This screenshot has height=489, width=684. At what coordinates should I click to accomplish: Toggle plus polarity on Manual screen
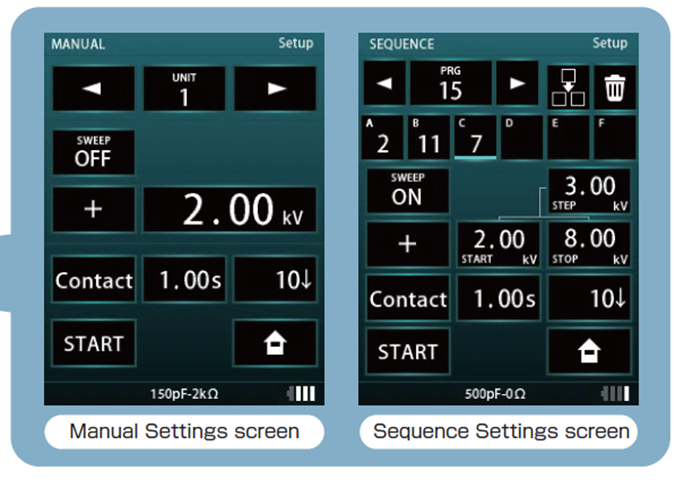click(x=93, y=209)
